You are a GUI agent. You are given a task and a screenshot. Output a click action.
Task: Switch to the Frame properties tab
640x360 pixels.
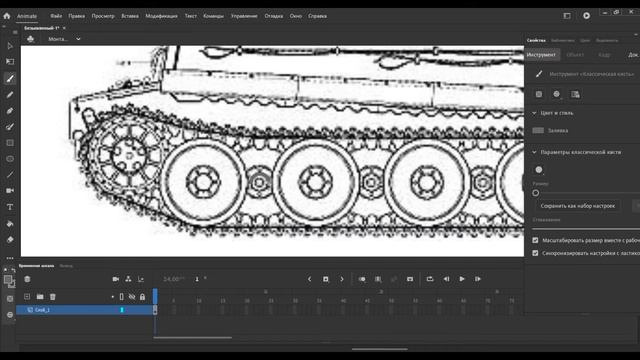pyautogui.click(x=604, y=55)
